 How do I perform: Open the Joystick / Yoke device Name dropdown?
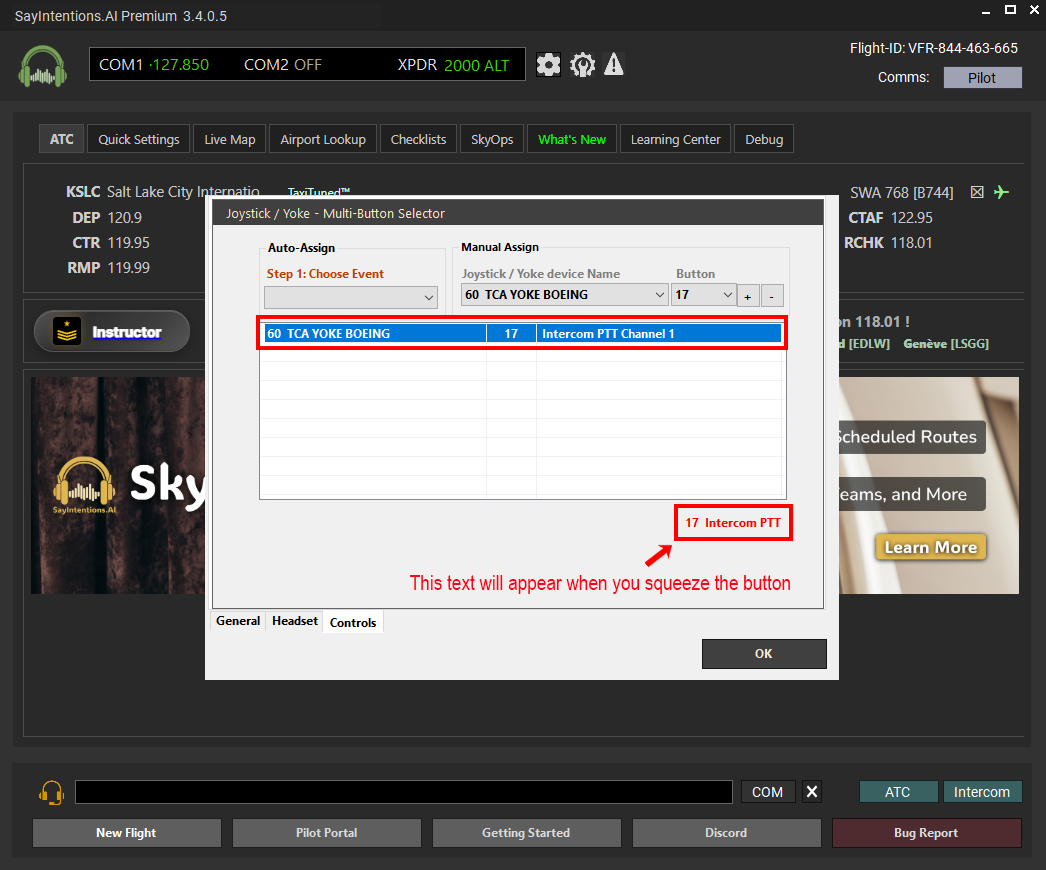[564, 295]
